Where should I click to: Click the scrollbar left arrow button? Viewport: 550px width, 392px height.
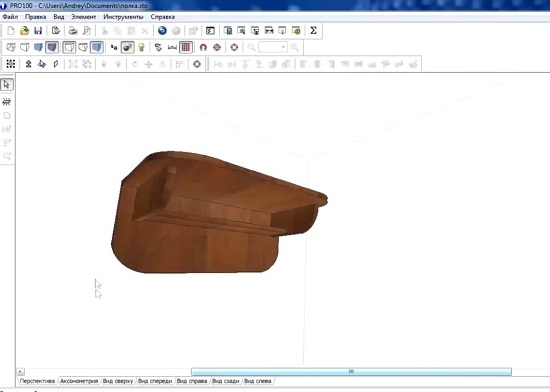21,372
